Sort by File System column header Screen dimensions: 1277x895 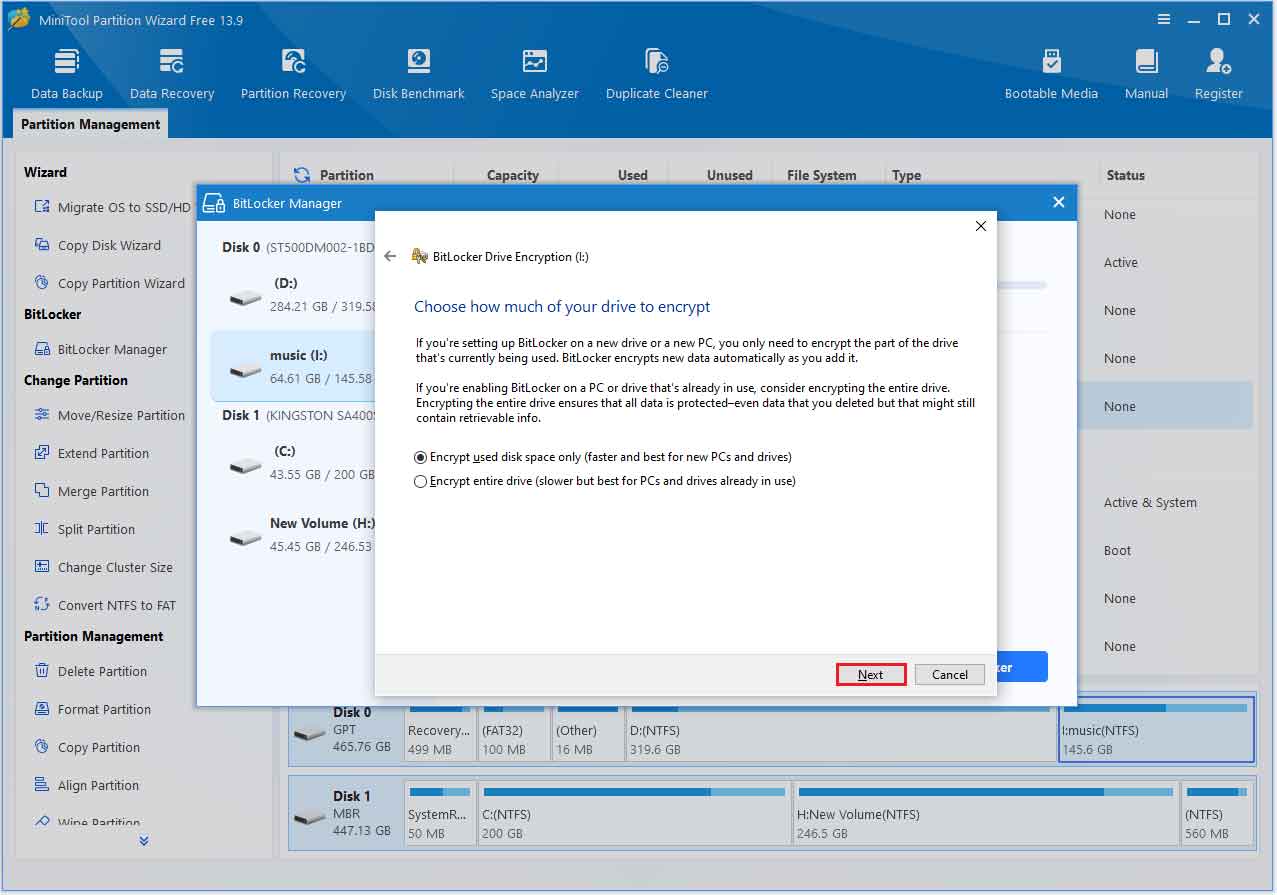coord(821,175)
